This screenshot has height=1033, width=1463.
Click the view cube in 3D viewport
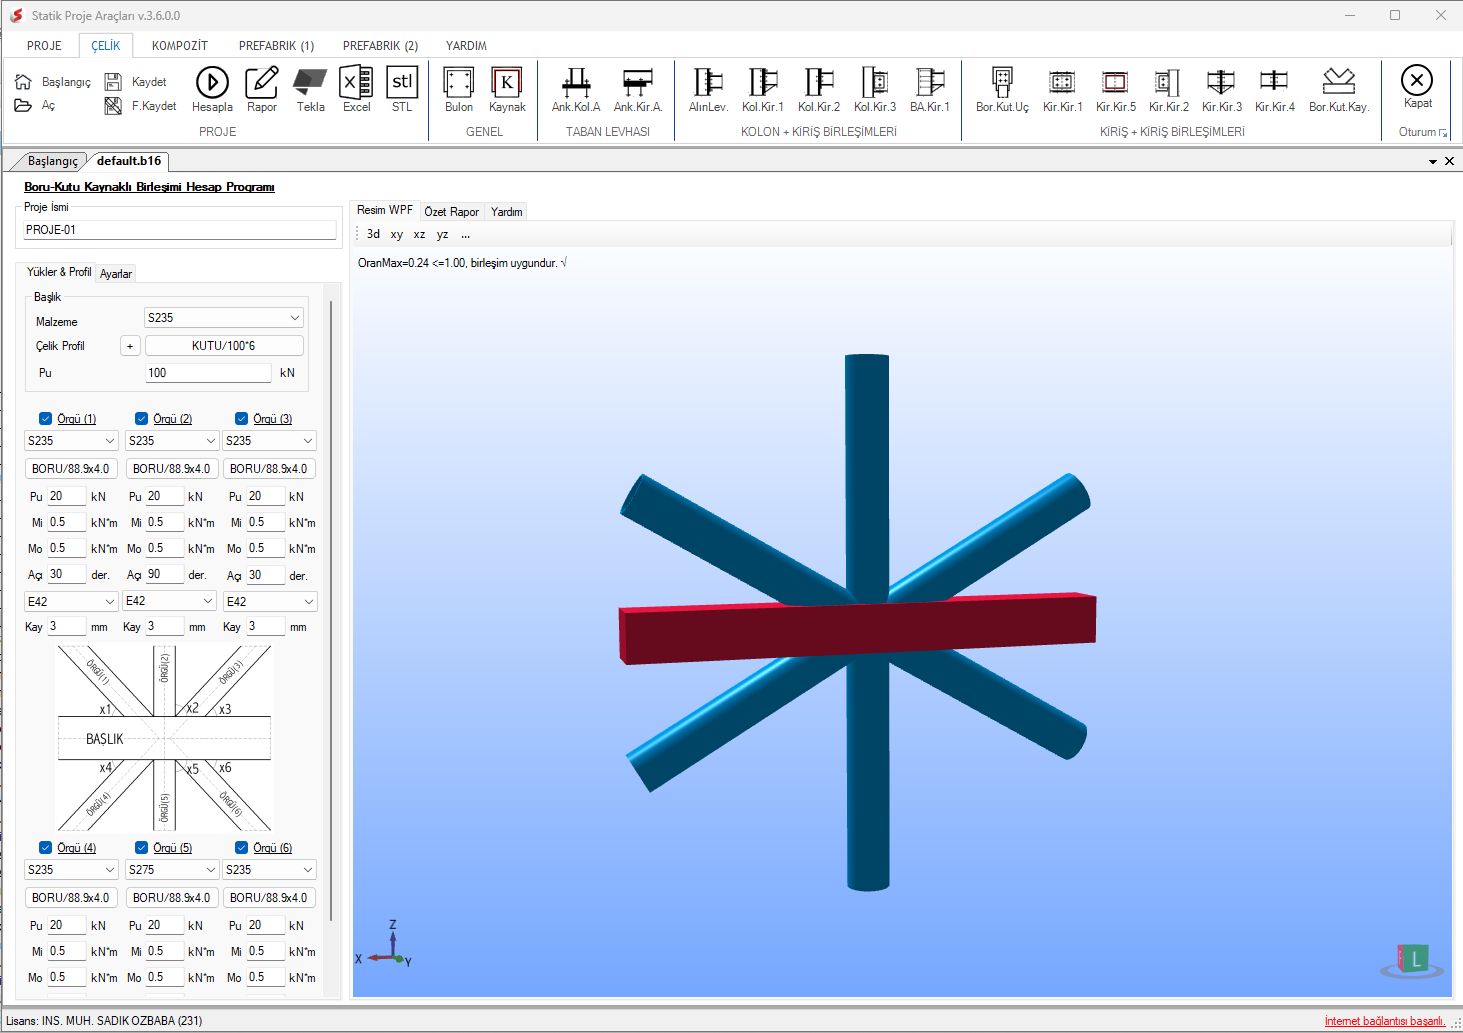tap(1412, 961)
